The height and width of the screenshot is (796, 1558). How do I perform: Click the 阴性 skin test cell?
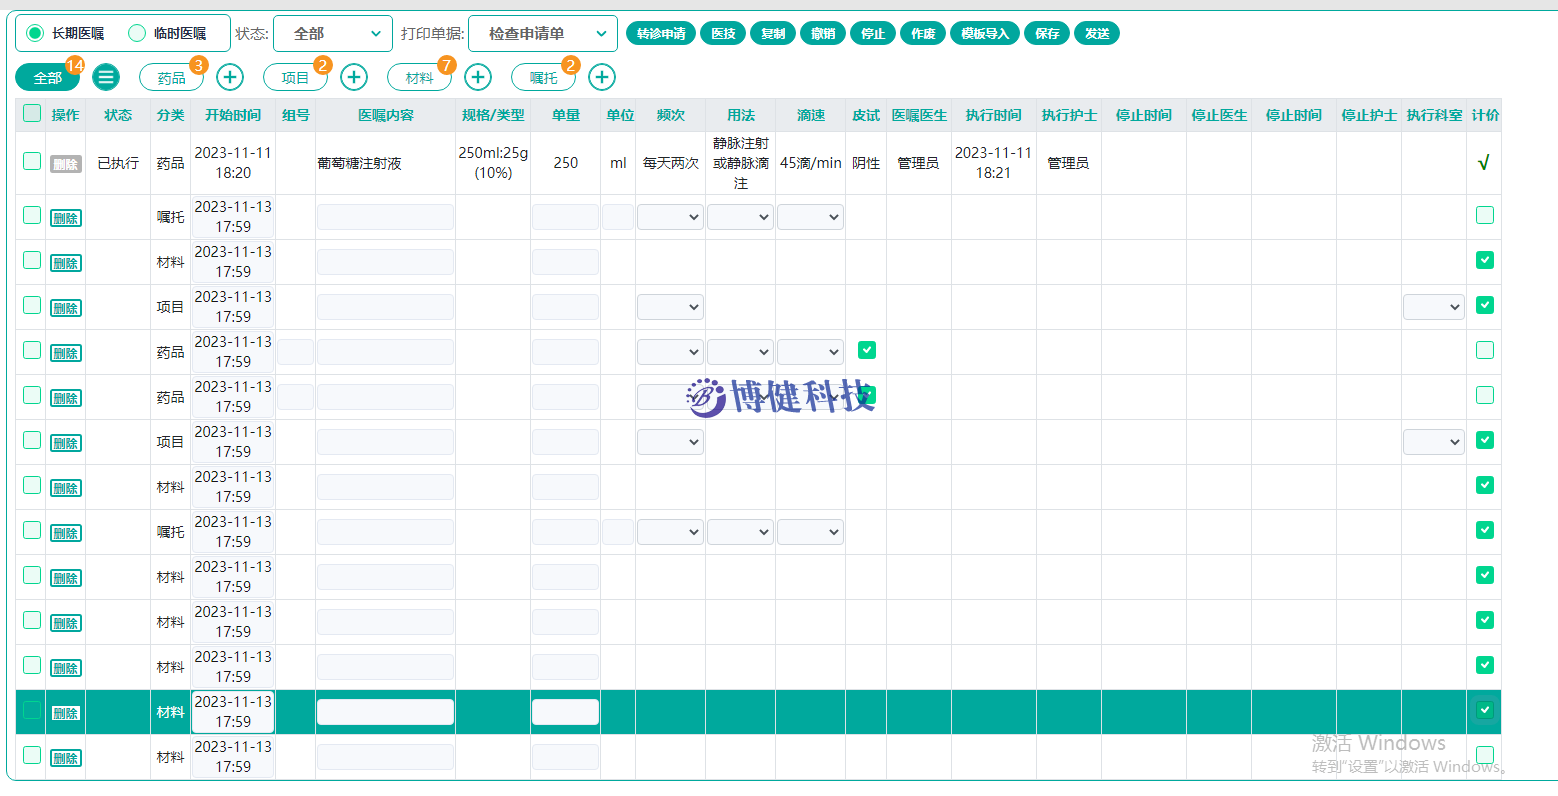tap(866, 163)
